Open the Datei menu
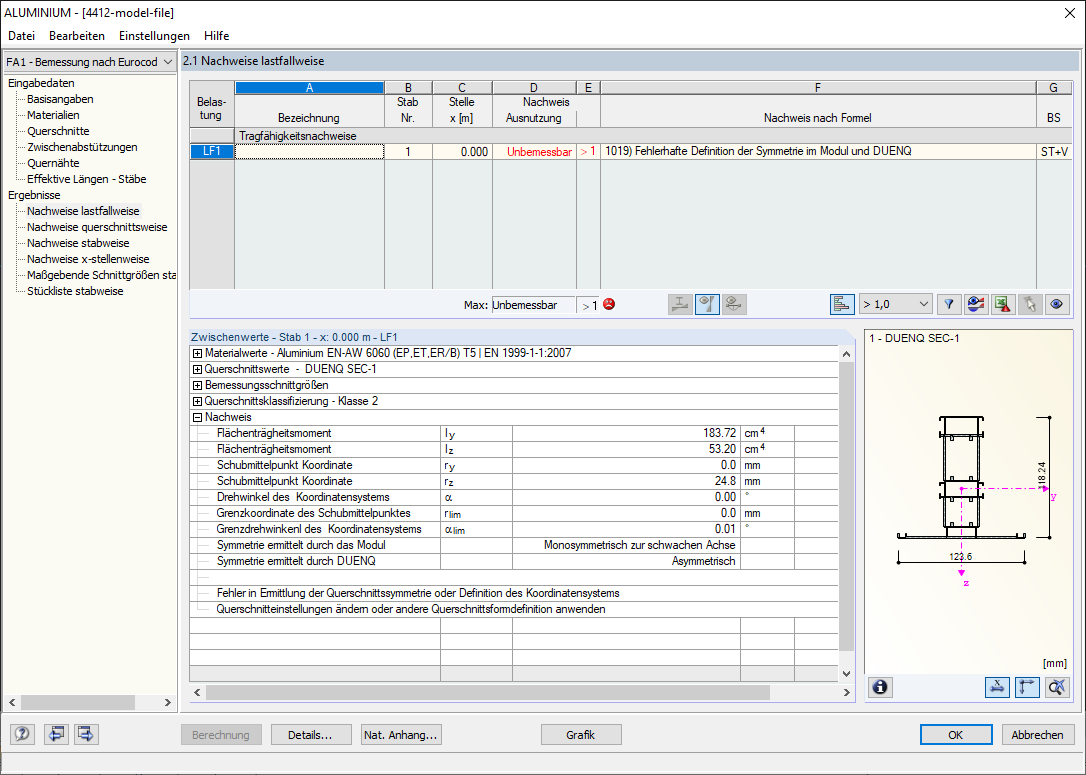Screen dimensions: 1086x775 coord(21,36)
